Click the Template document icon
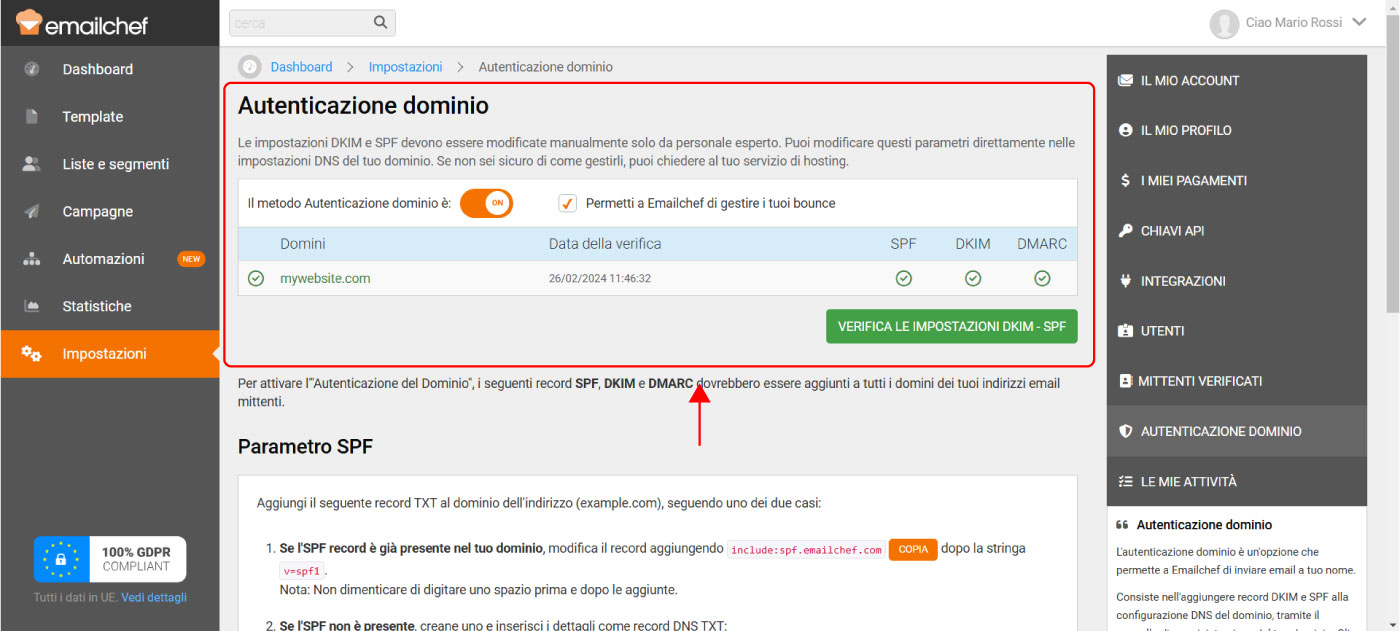Image resolution: width=1400 pixels, height=631 pixels. [x=32, y=117]
